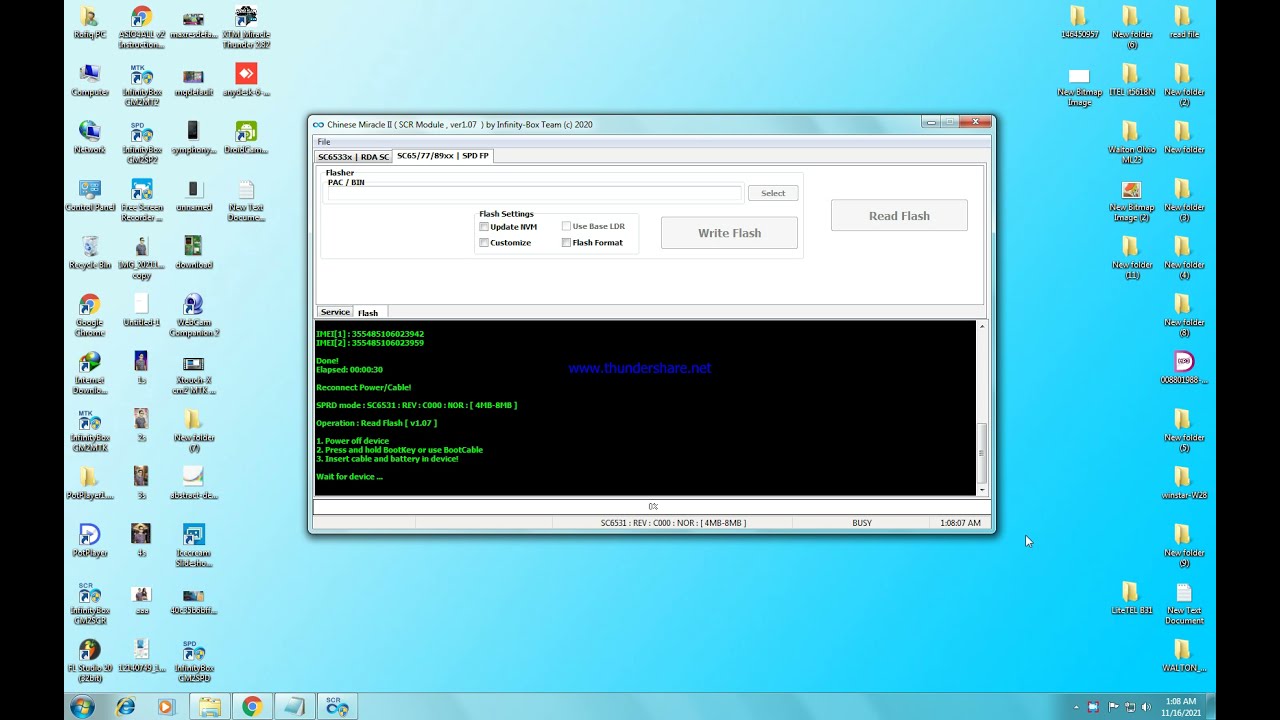This screenshot has width=1280, height=720.
Task: Open Free Screen Recorder shortcut
Action: 142,201
